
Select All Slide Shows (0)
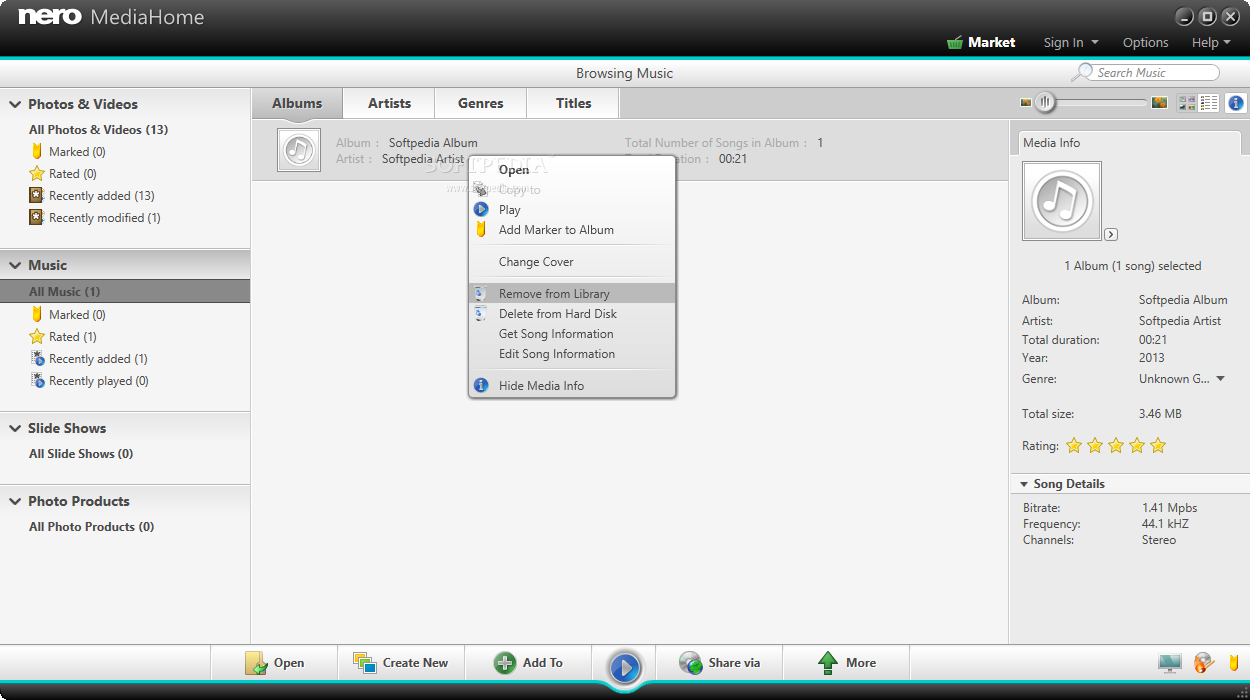[81, 454]
